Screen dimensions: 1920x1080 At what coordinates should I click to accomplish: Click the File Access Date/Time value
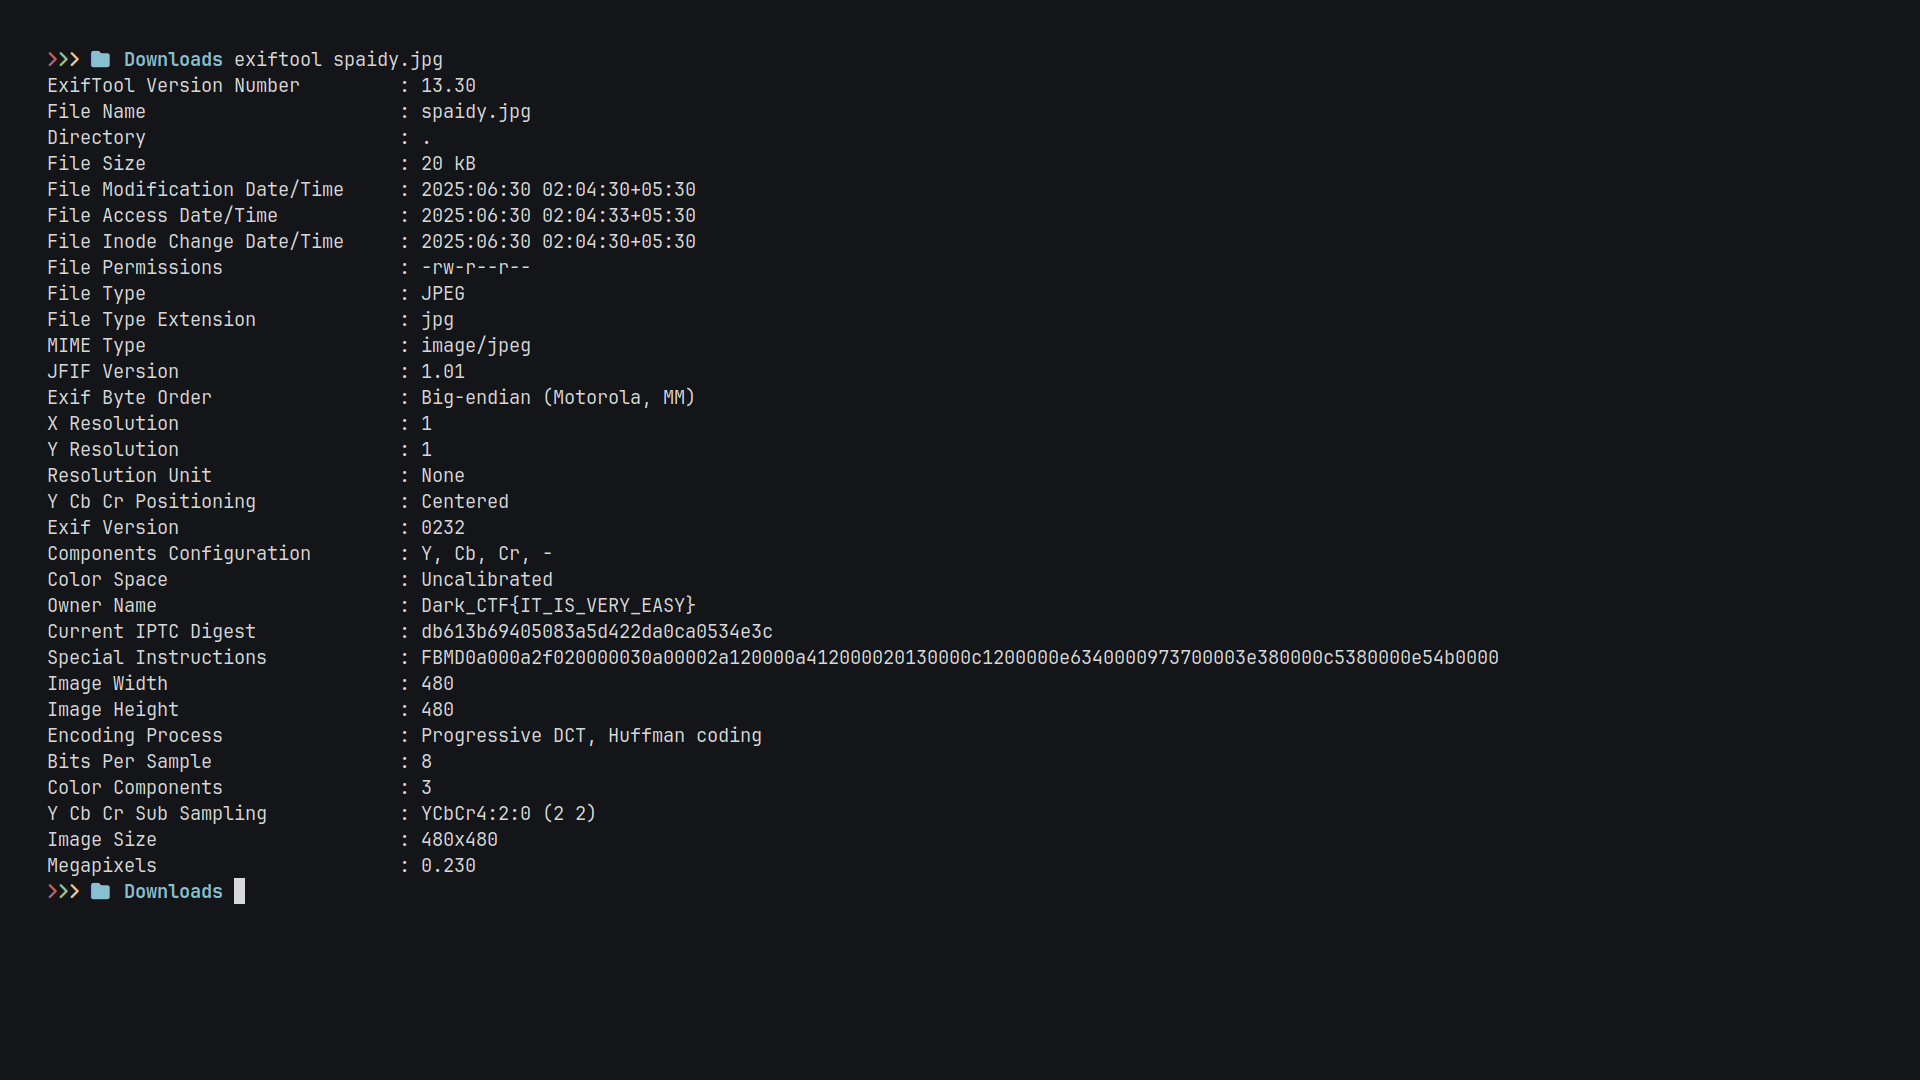point(558,216)
